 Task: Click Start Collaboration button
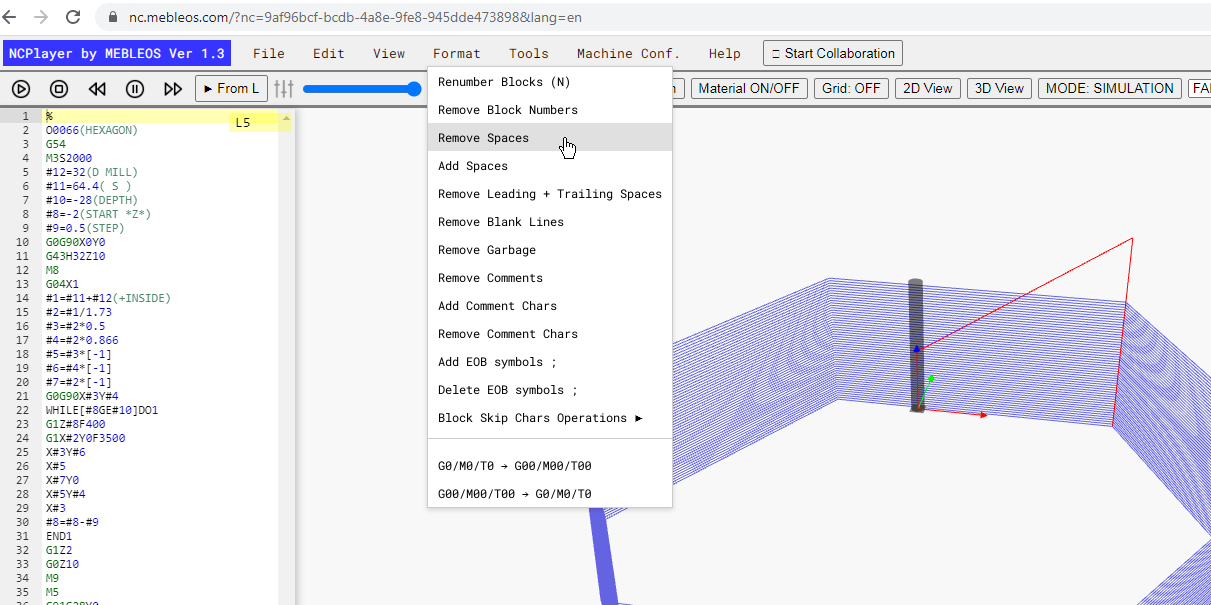833,53
